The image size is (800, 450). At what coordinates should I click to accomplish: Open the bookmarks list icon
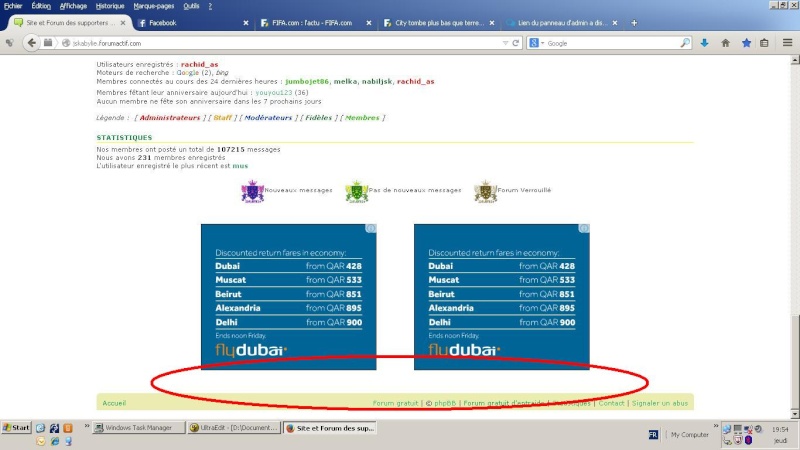[764, 43]
